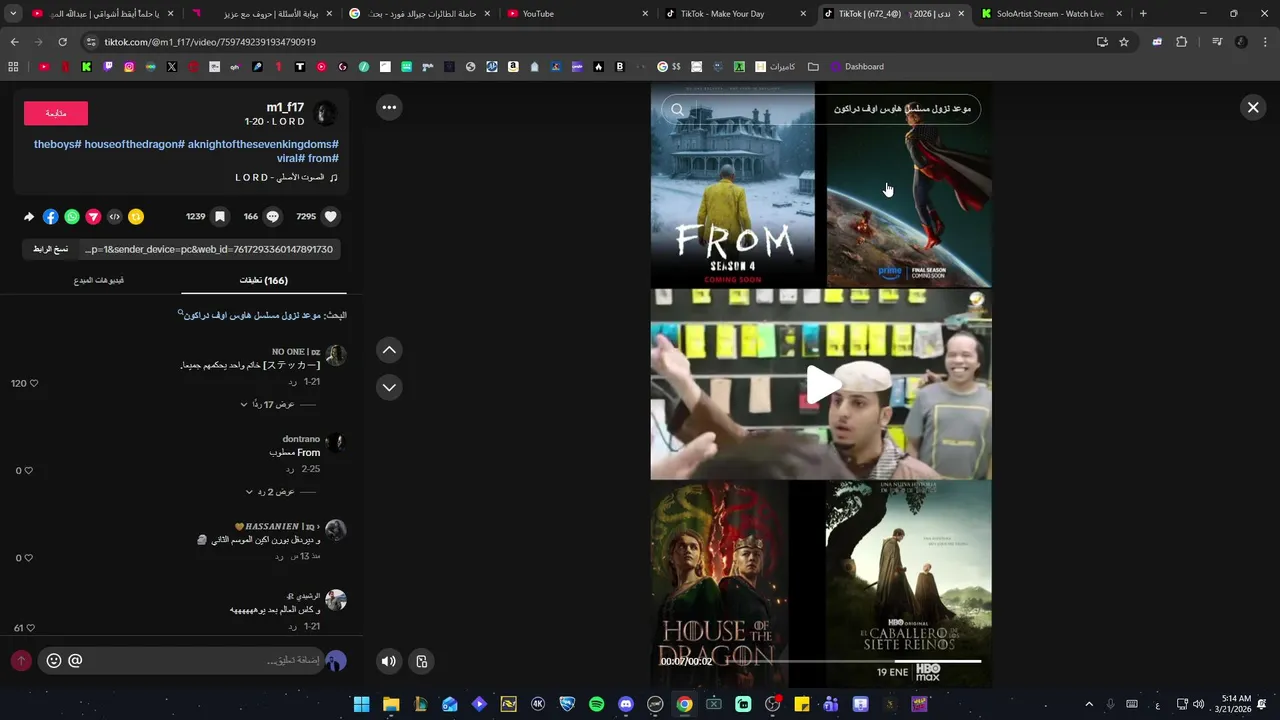The image size is (1280, 720).
Task: Bookmark this page with the star icon
Action: pos(1124,42)
